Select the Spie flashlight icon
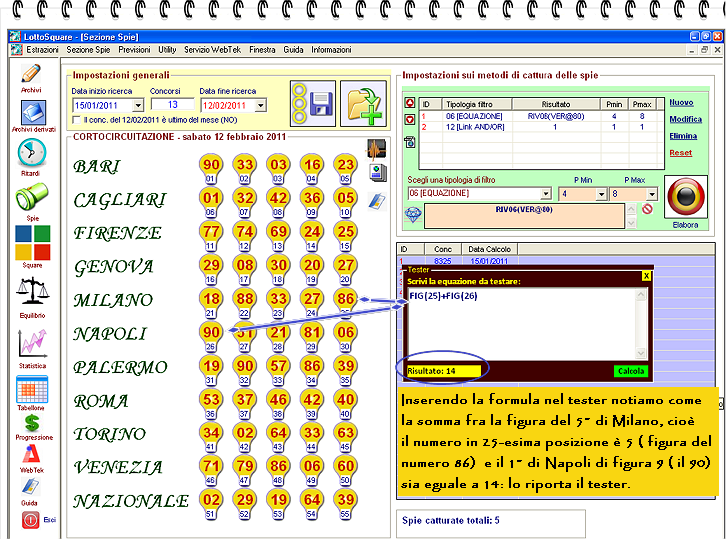This screenshot has width=726, height=539. pos(31,197)
